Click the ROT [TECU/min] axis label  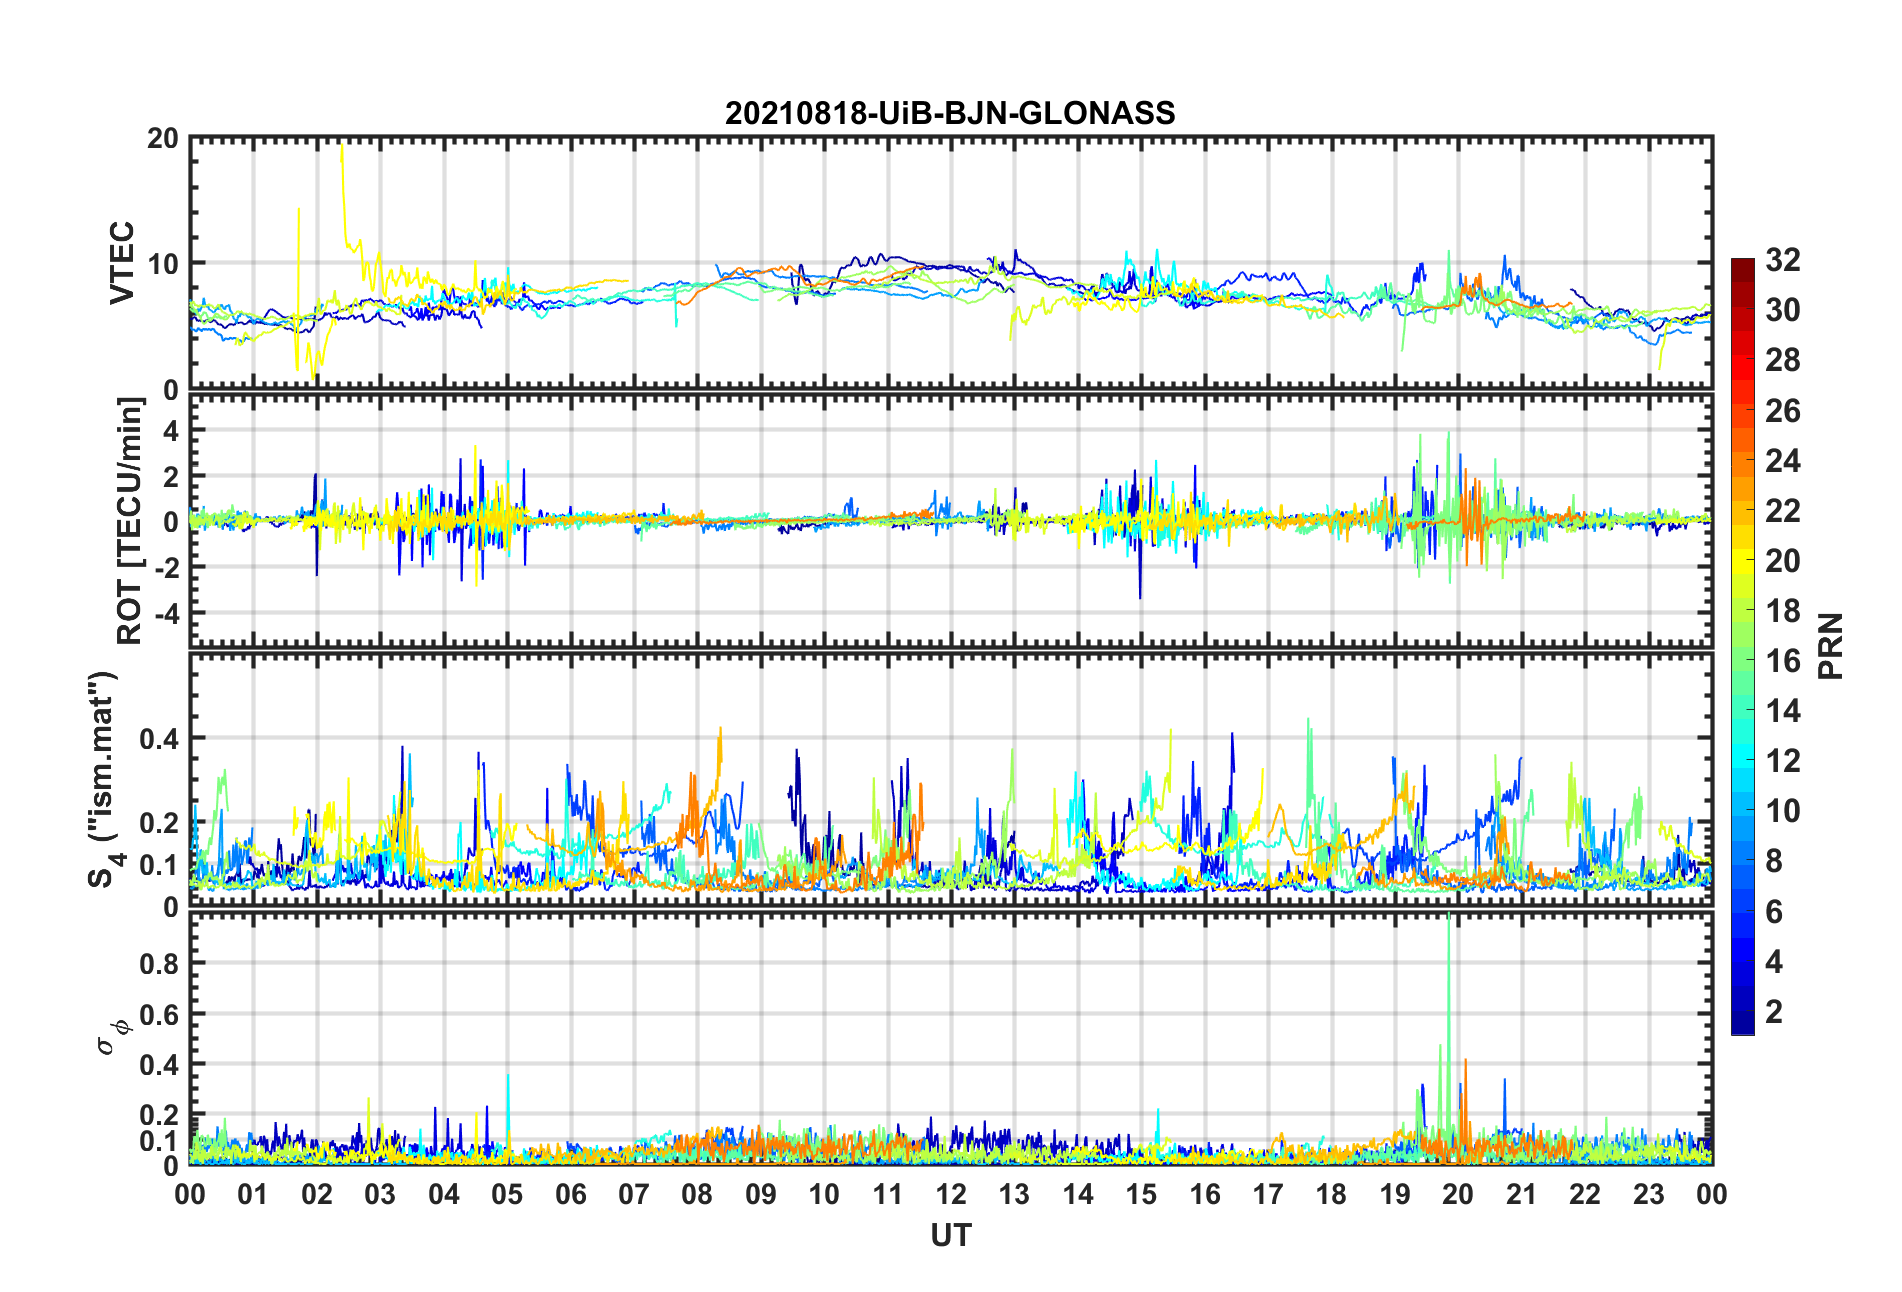click(130, 521)
